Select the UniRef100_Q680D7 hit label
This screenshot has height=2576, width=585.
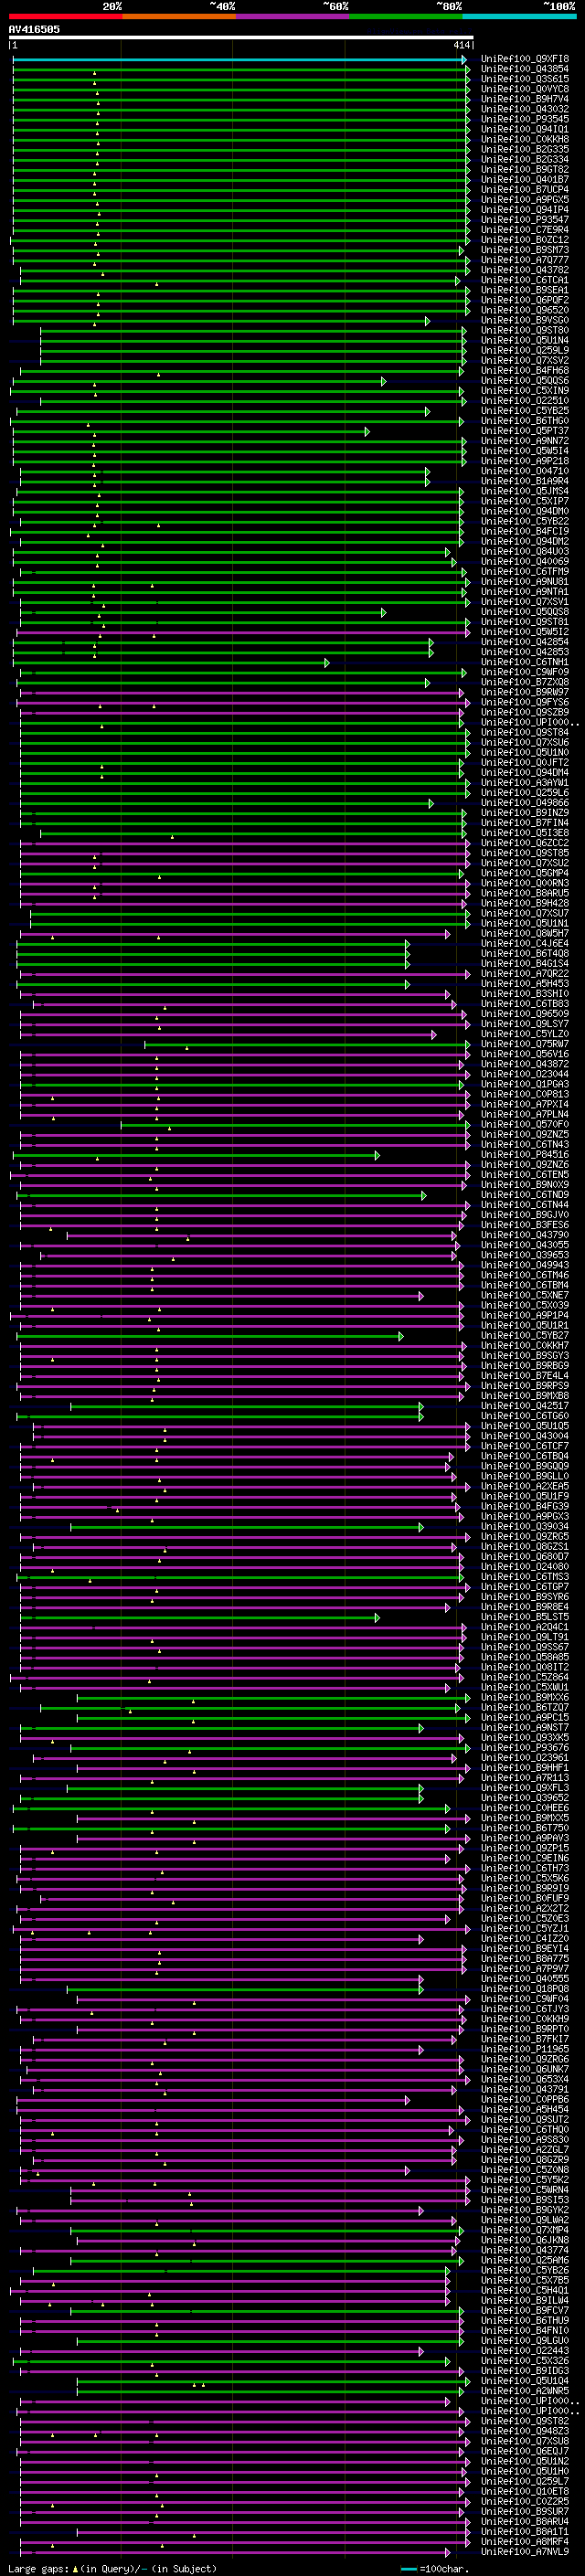(x=525, y=1557)
